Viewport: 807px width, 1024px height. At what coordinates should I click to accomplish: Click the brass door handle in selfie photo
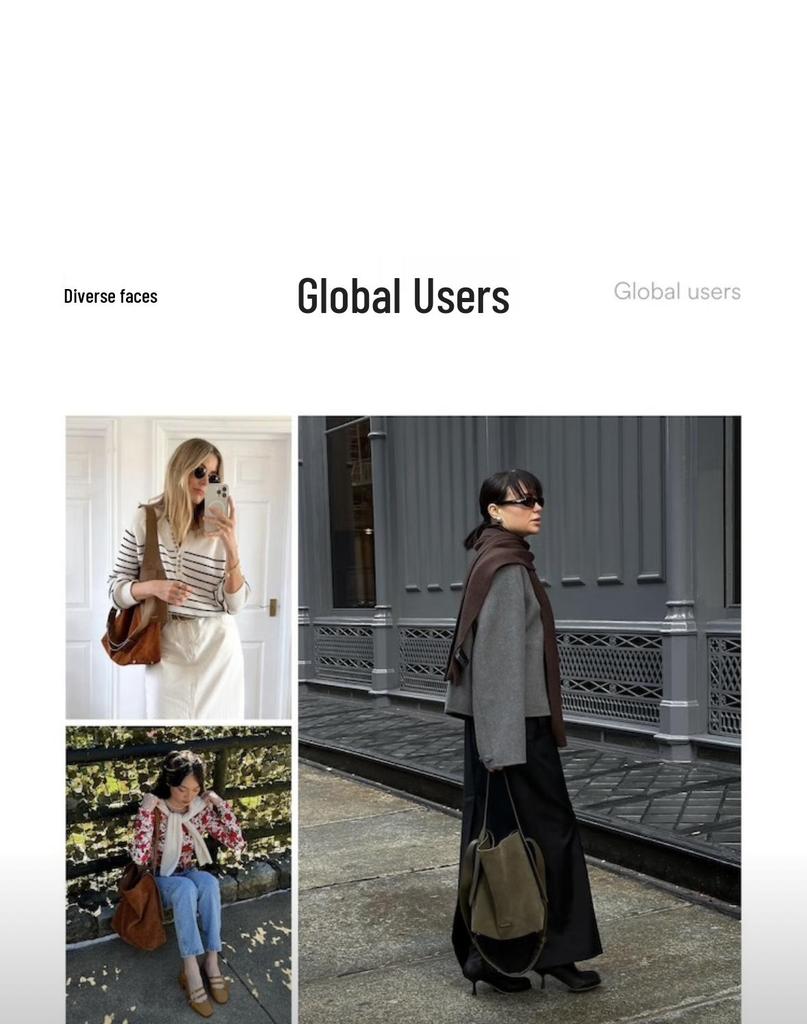[x=272, y=607]
